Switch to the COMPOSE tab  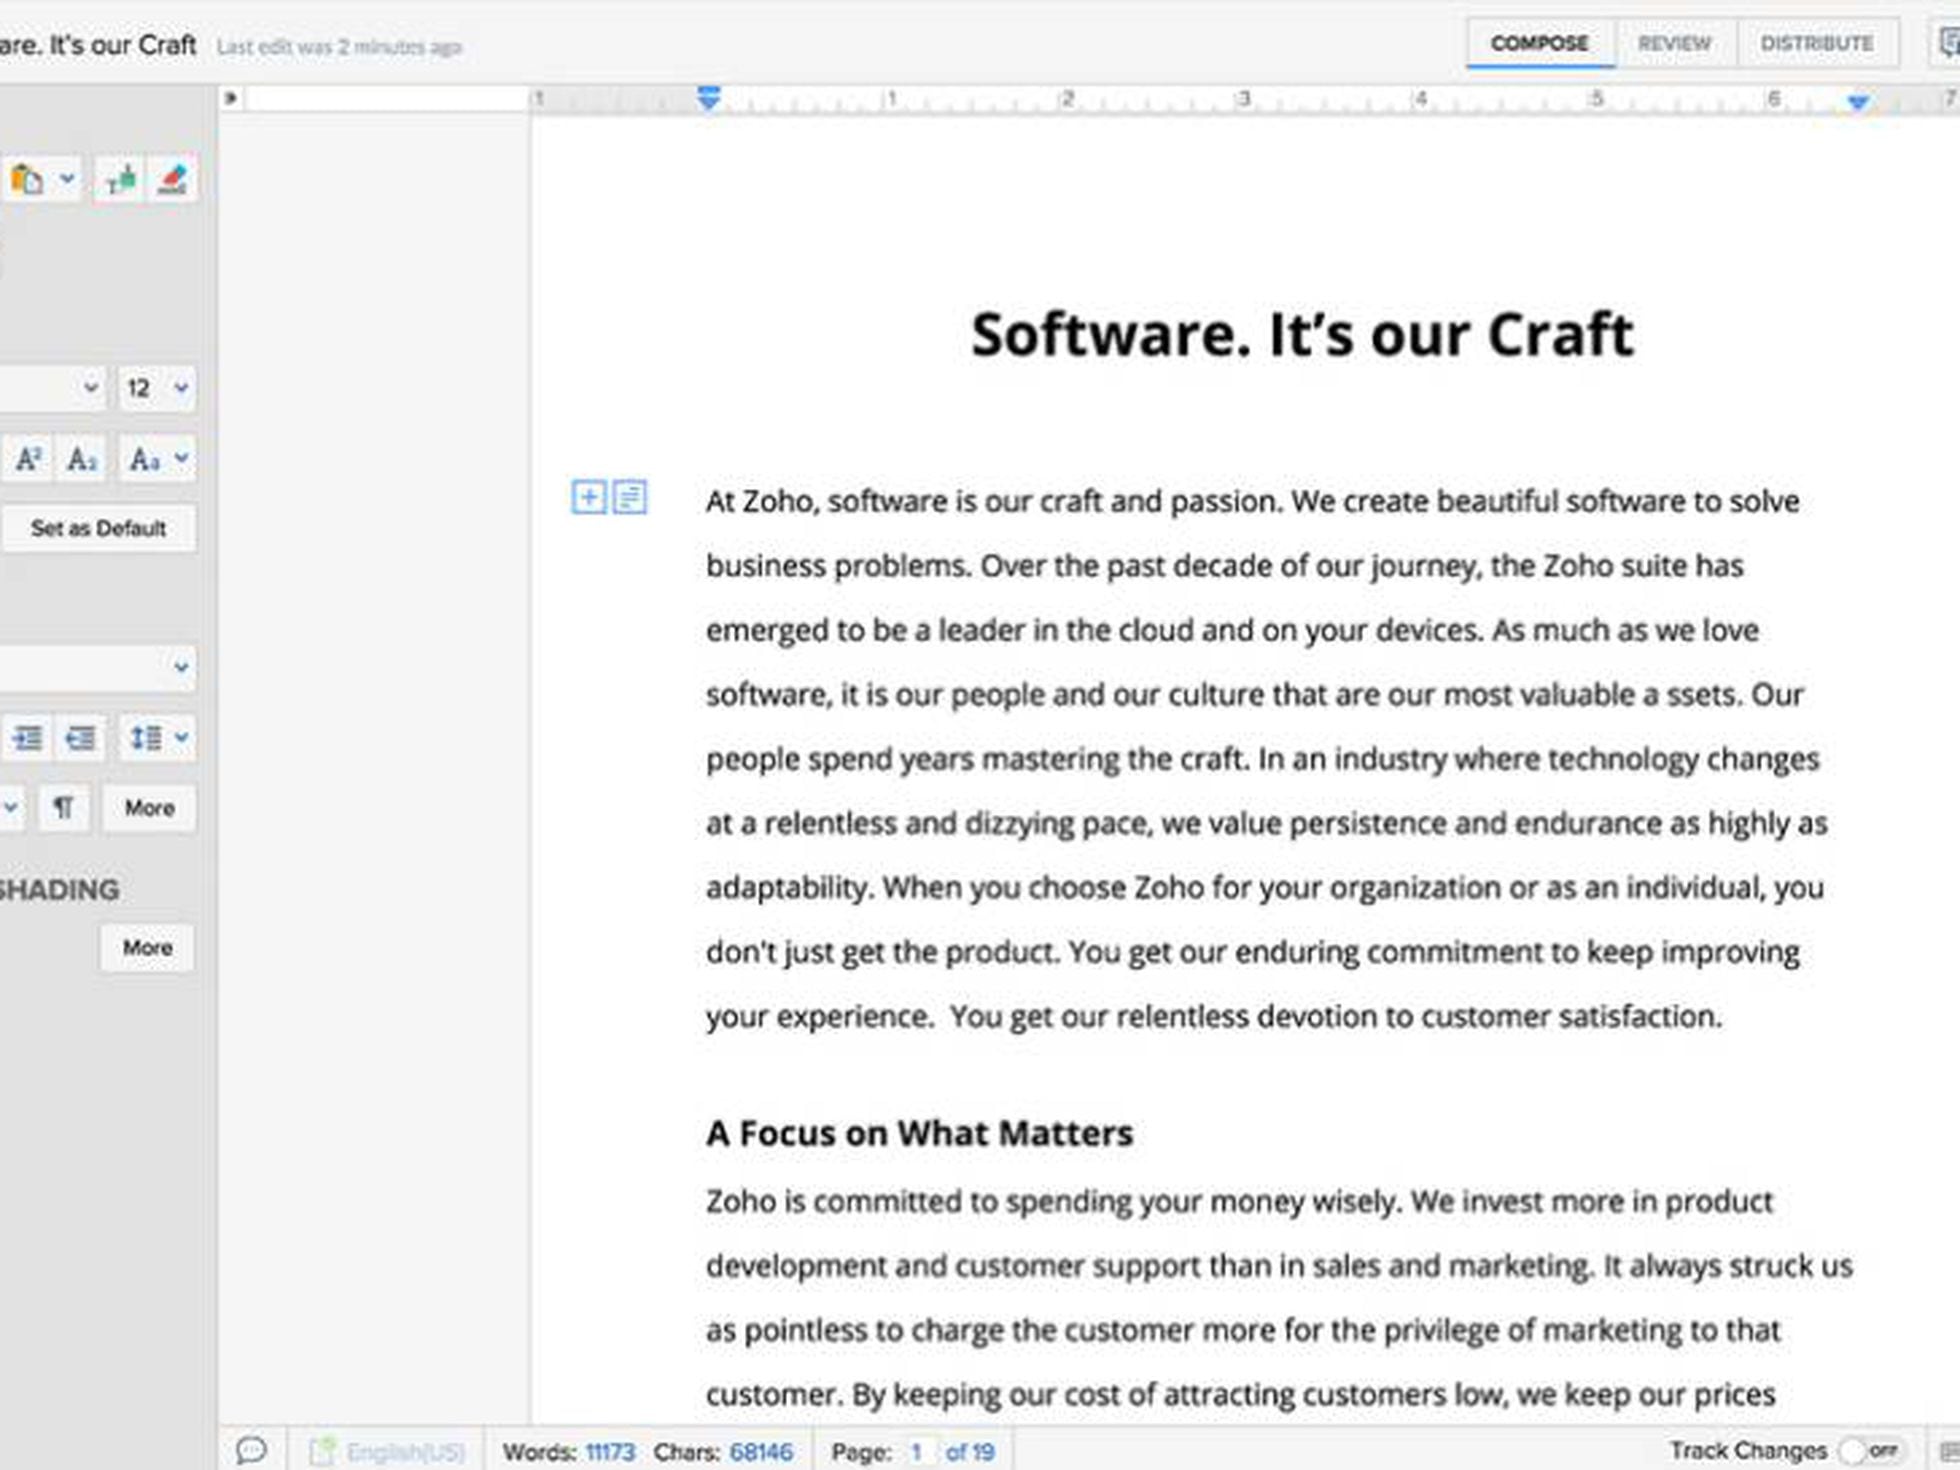[x=1540, y=44]
